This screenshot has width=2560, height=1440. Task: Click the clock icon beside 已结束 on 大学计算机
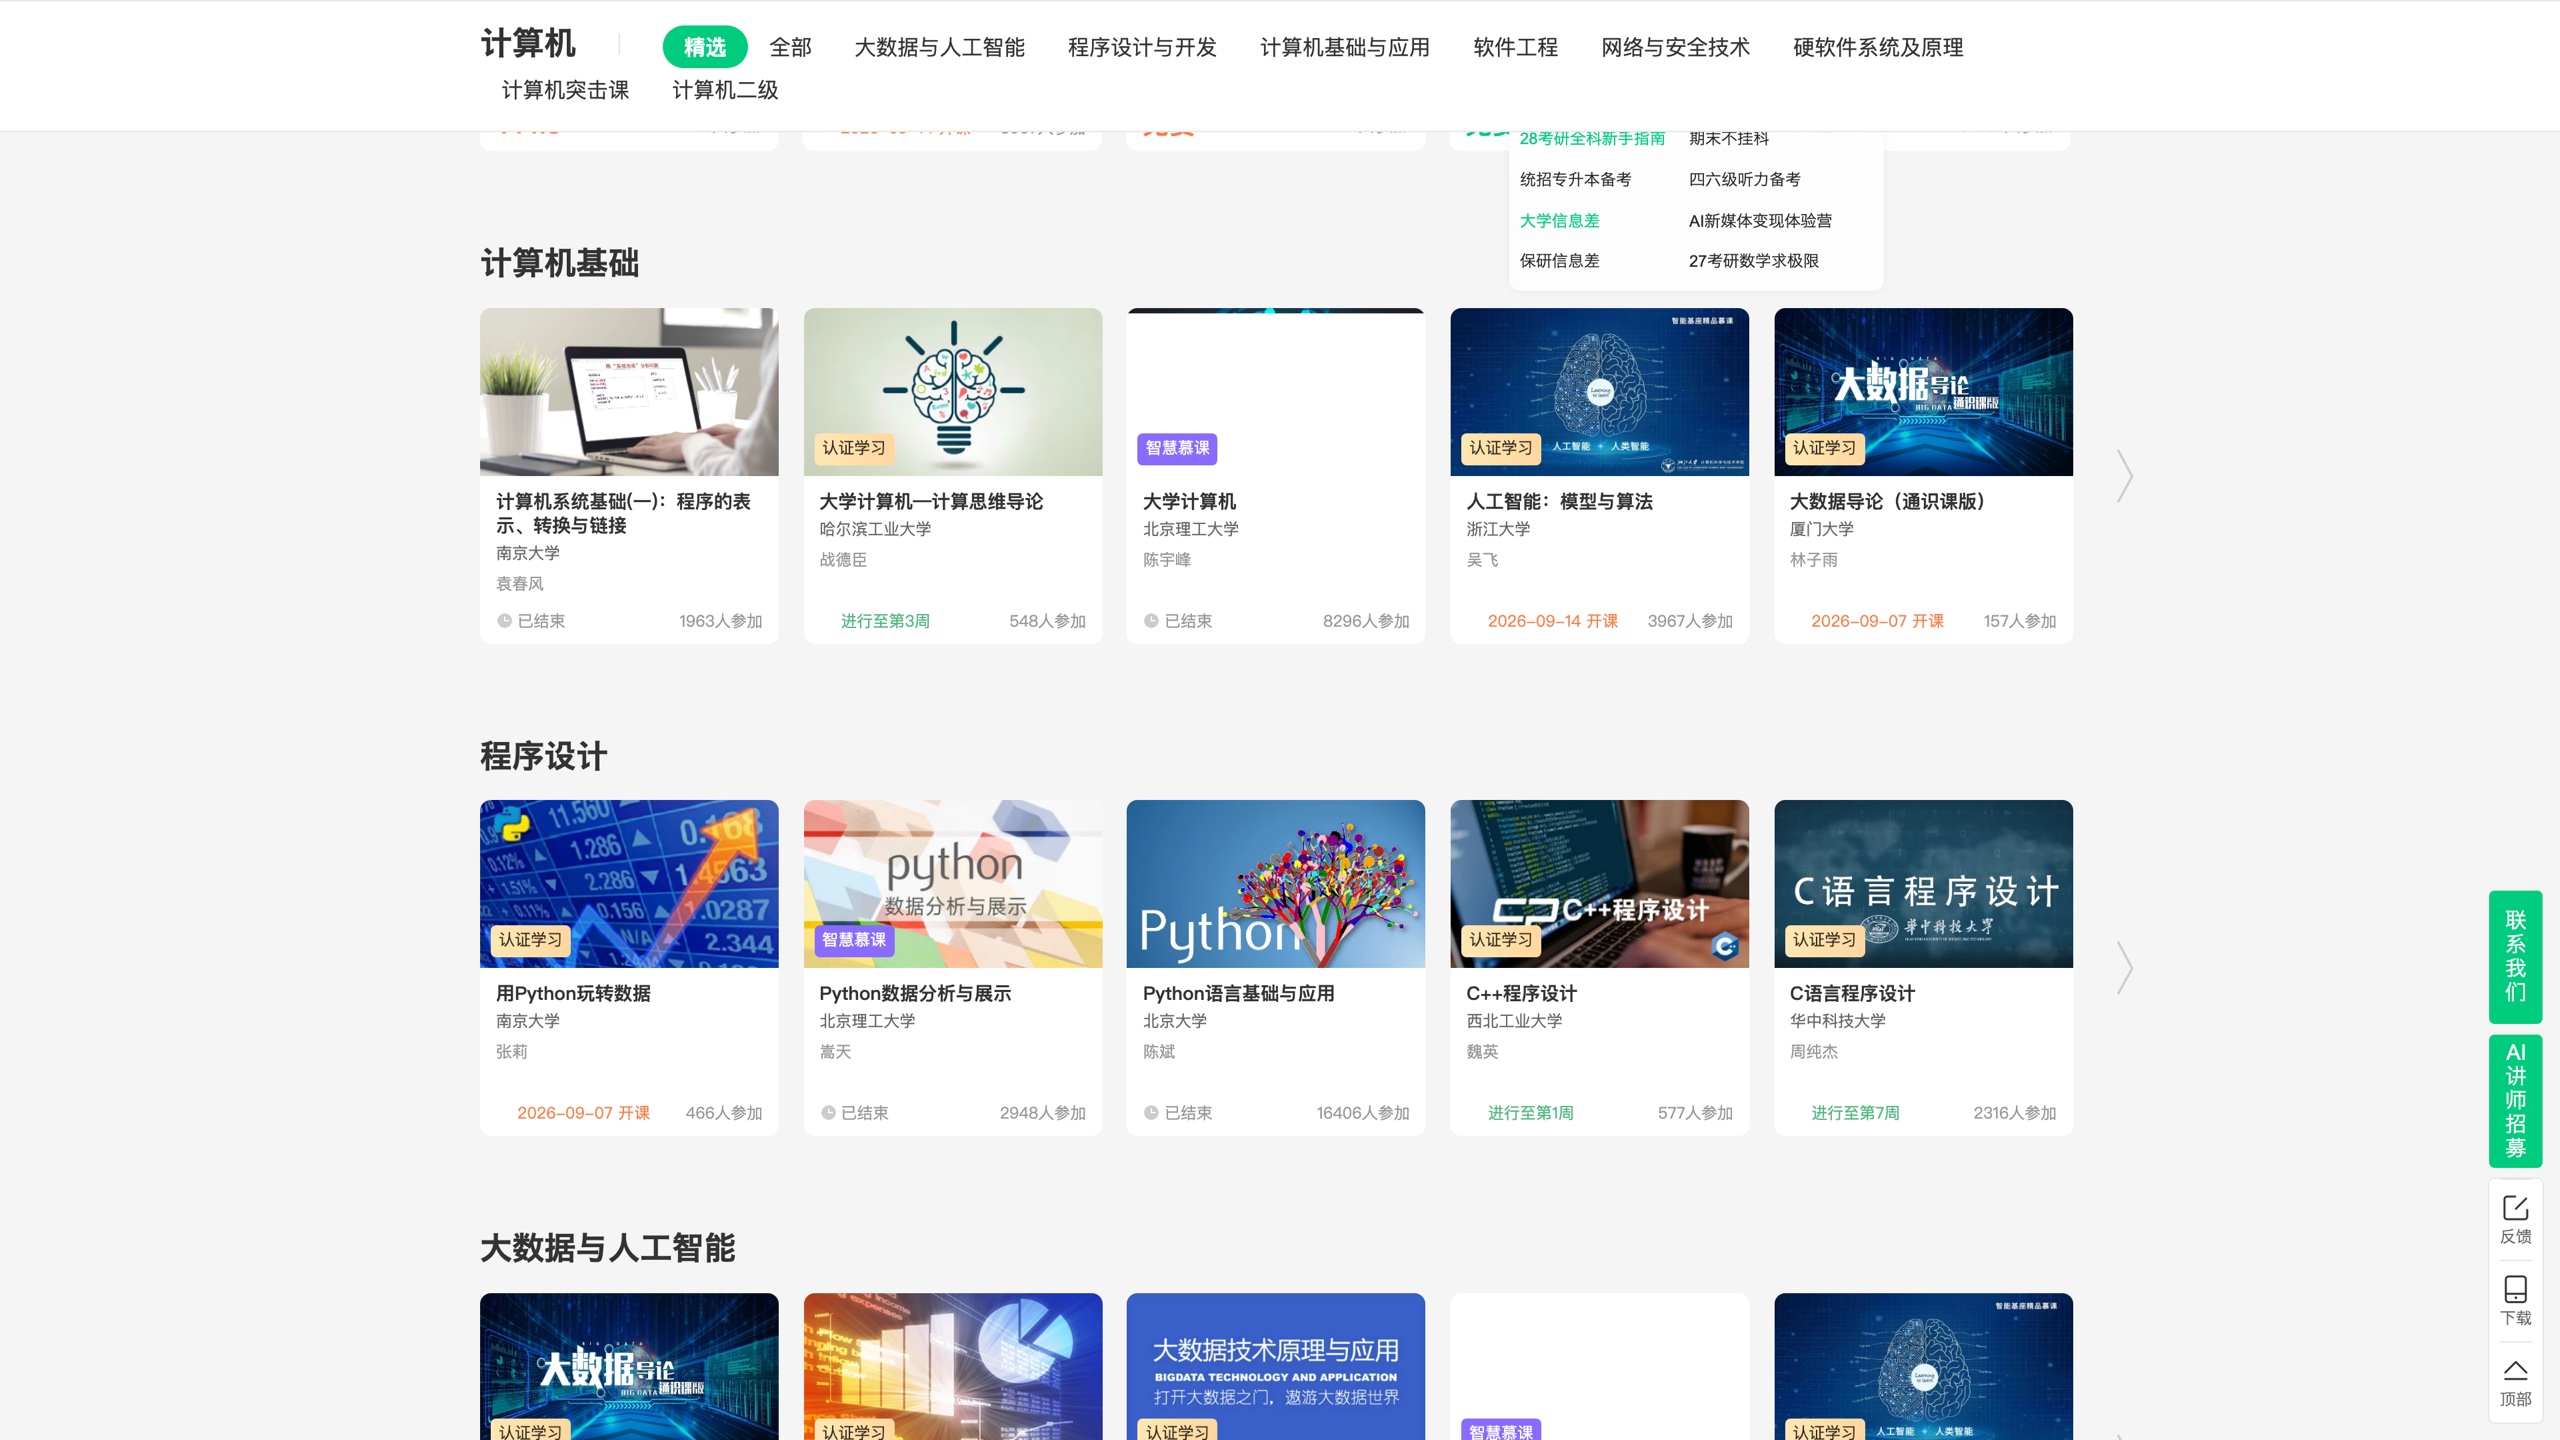[1151, 621]
